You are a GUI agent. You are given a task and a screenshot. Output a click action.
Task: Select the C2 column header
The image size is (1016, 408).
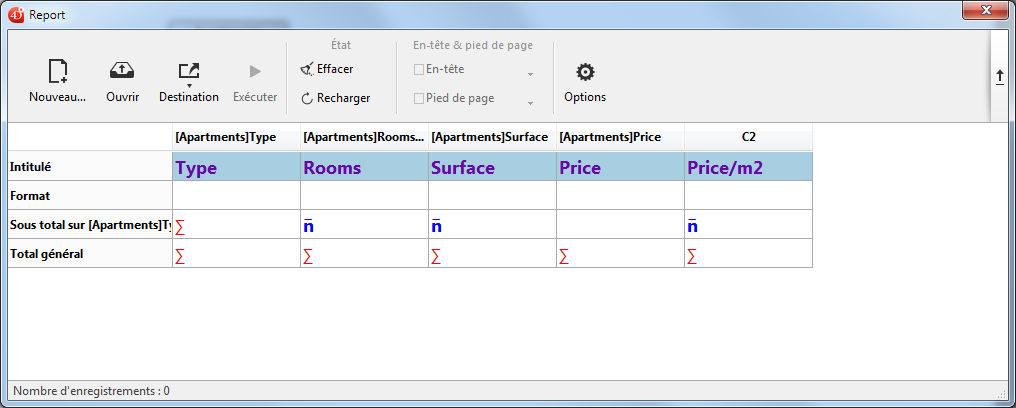click(x=748, y=137)
